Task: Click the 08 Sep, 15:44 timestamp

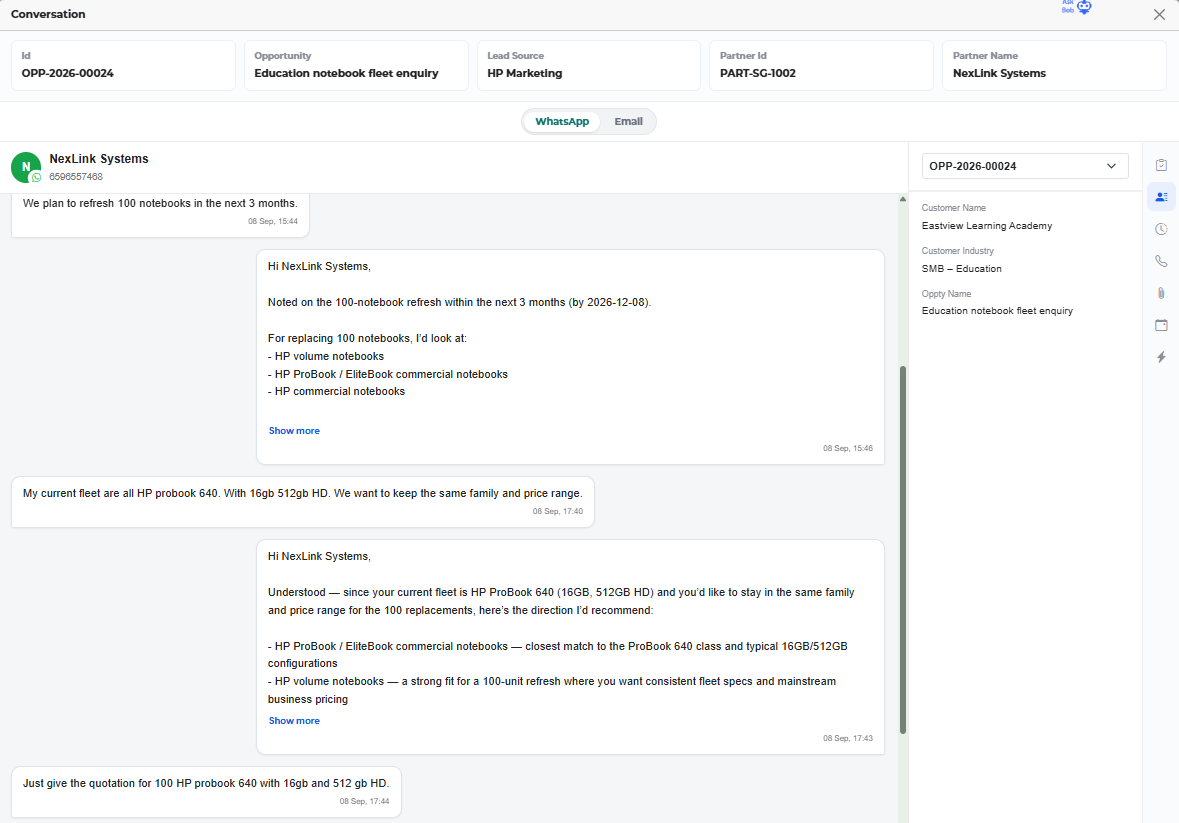Action: pos(273,221)
